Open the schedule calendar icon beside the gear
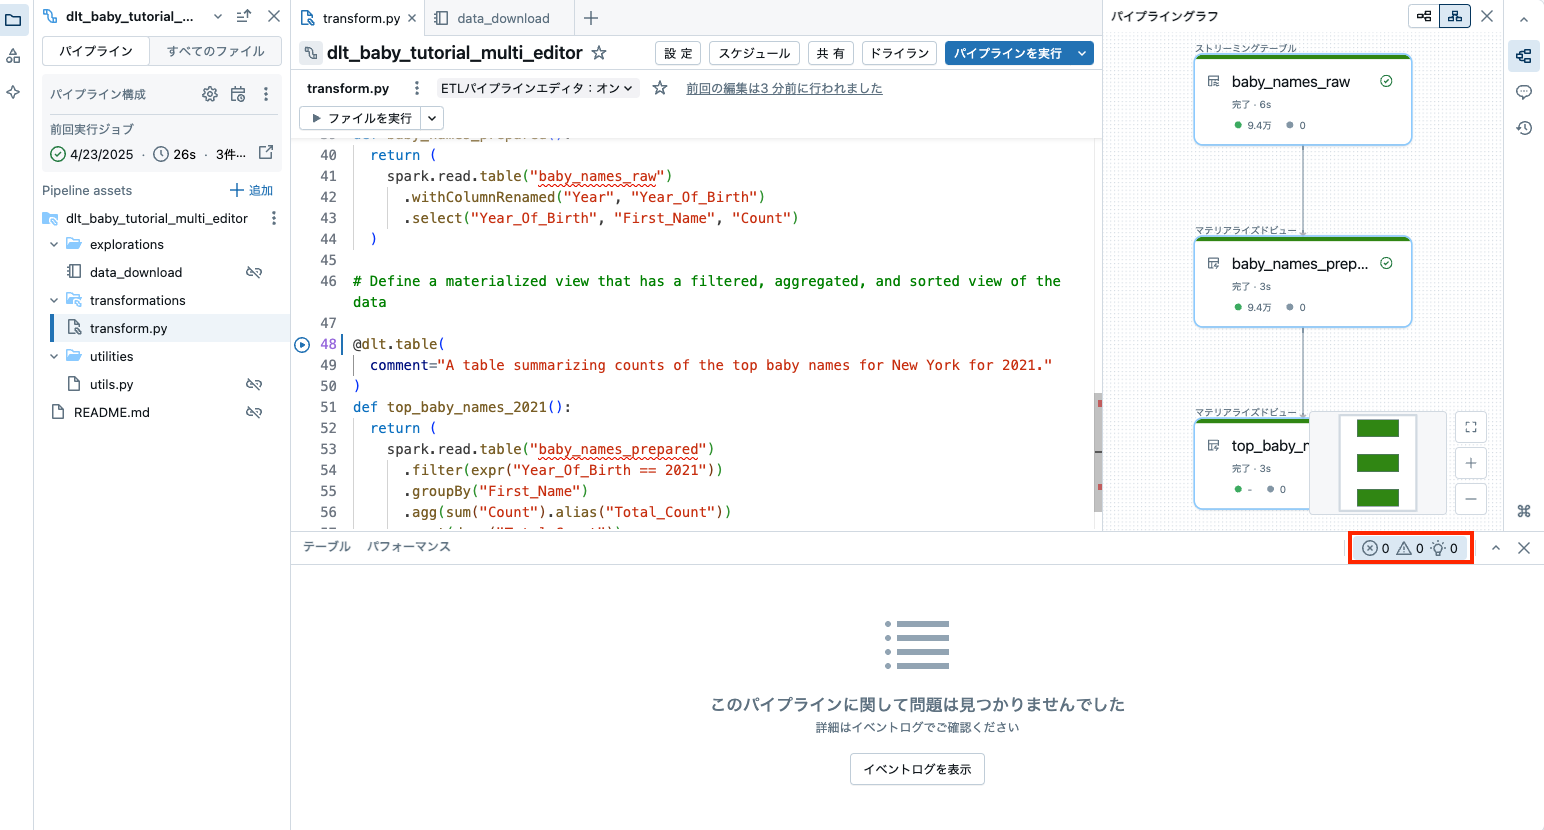The height and width of the screenshot is (830, 1544). tap(237, 93)
